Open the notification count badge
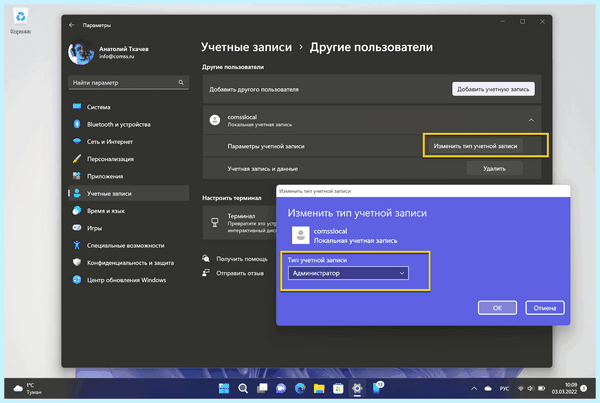Viewport: 600px width, 403px height. point(584,388)
